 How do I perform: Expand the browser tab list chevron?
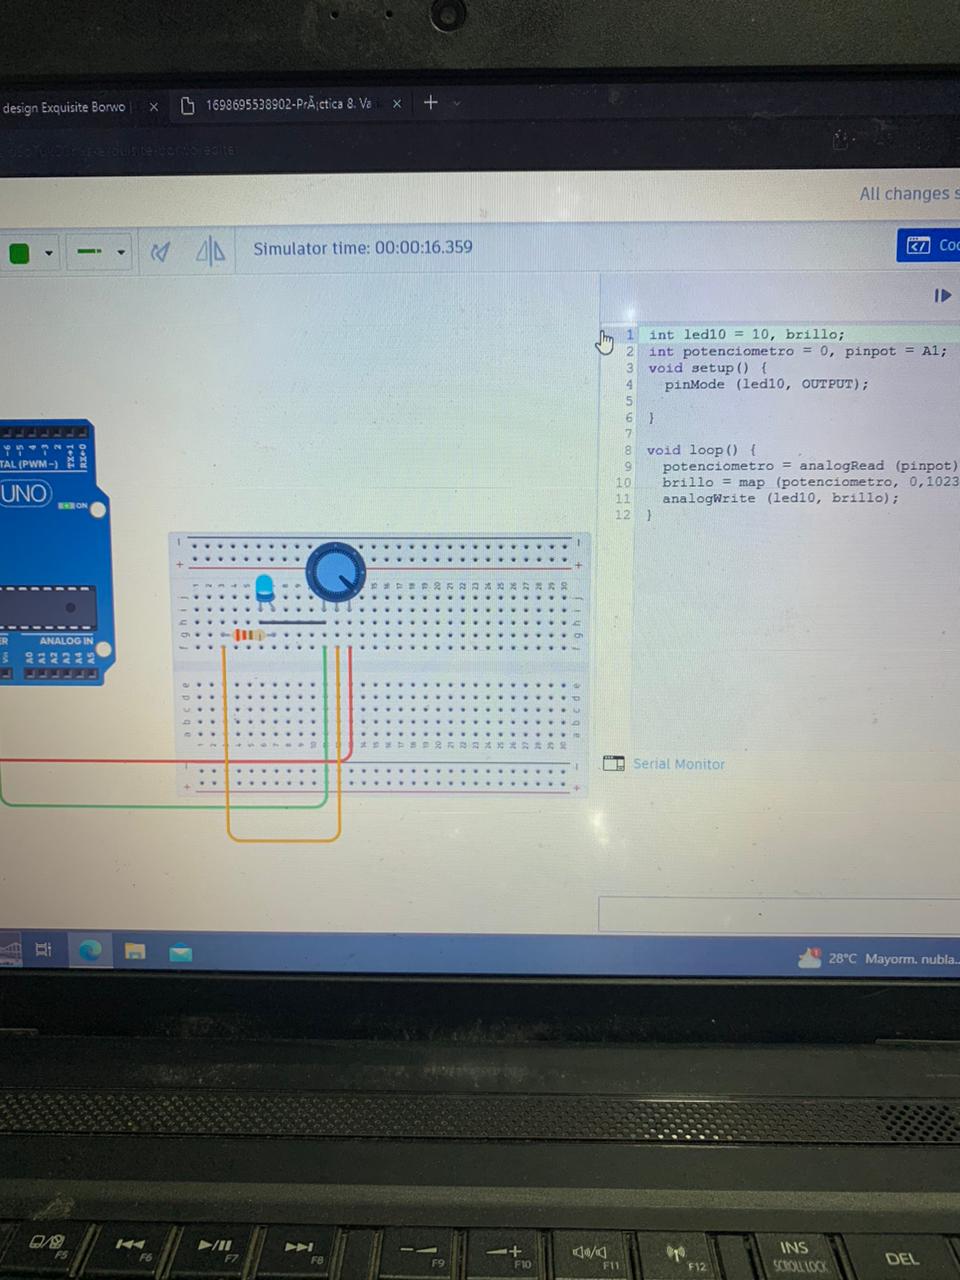coord(457,103)
